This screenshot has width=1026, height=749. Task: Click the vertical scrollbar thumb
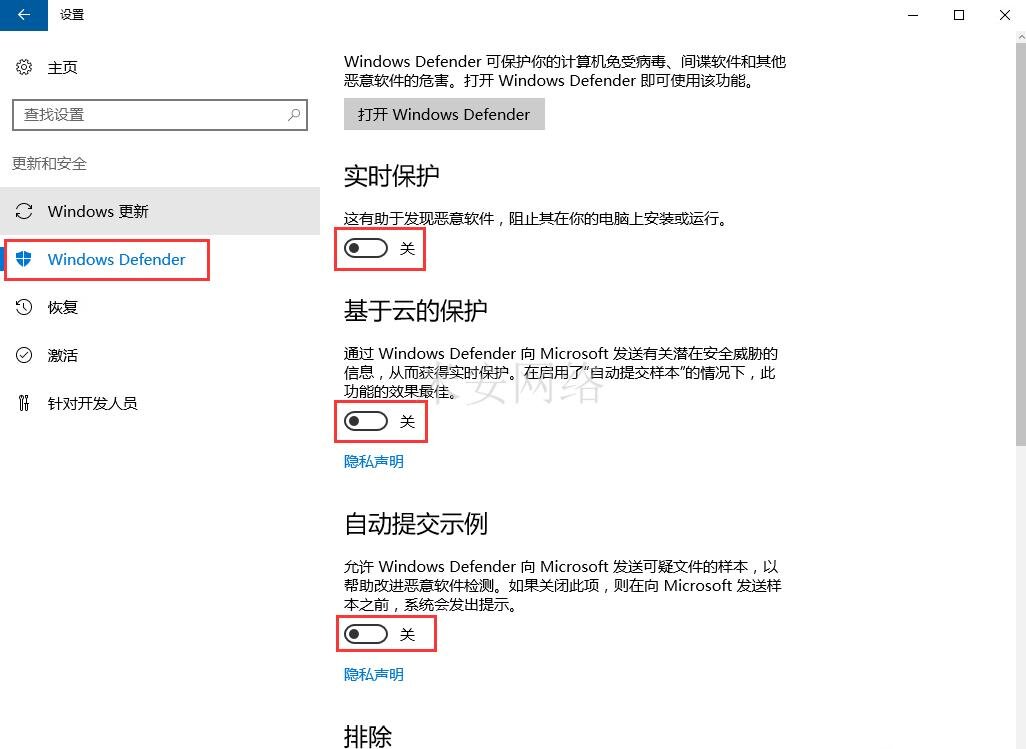click(x=1021, y=245)
